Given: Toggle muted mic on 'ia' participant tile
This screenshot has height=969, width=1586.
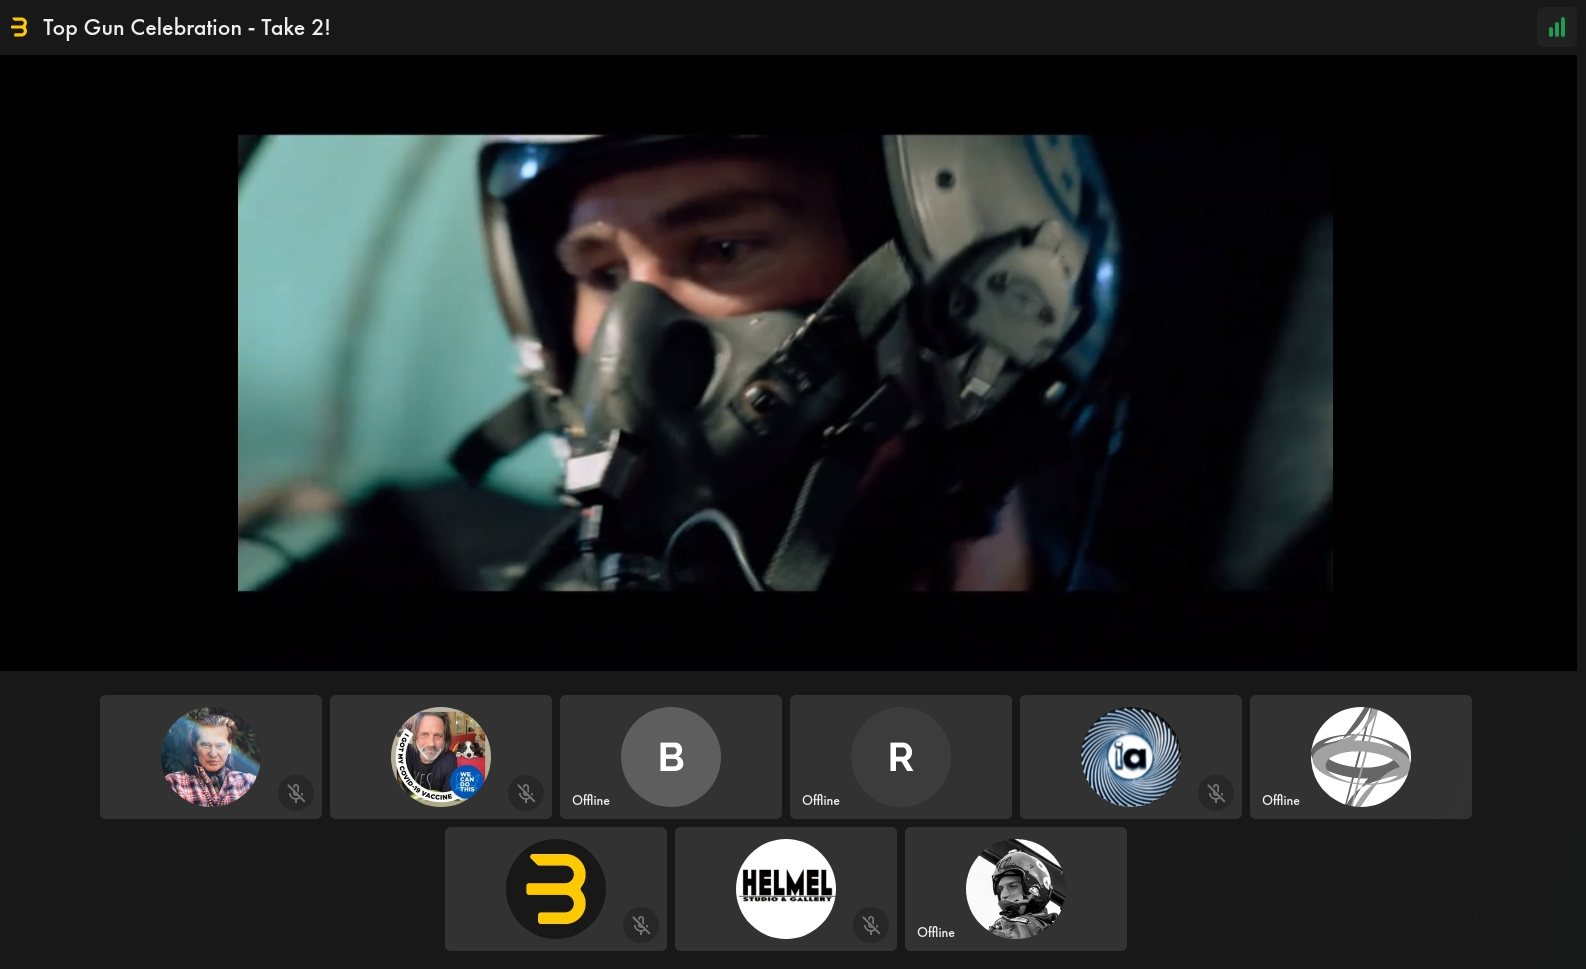Looking at the screenshot, I should point(1216,793).
